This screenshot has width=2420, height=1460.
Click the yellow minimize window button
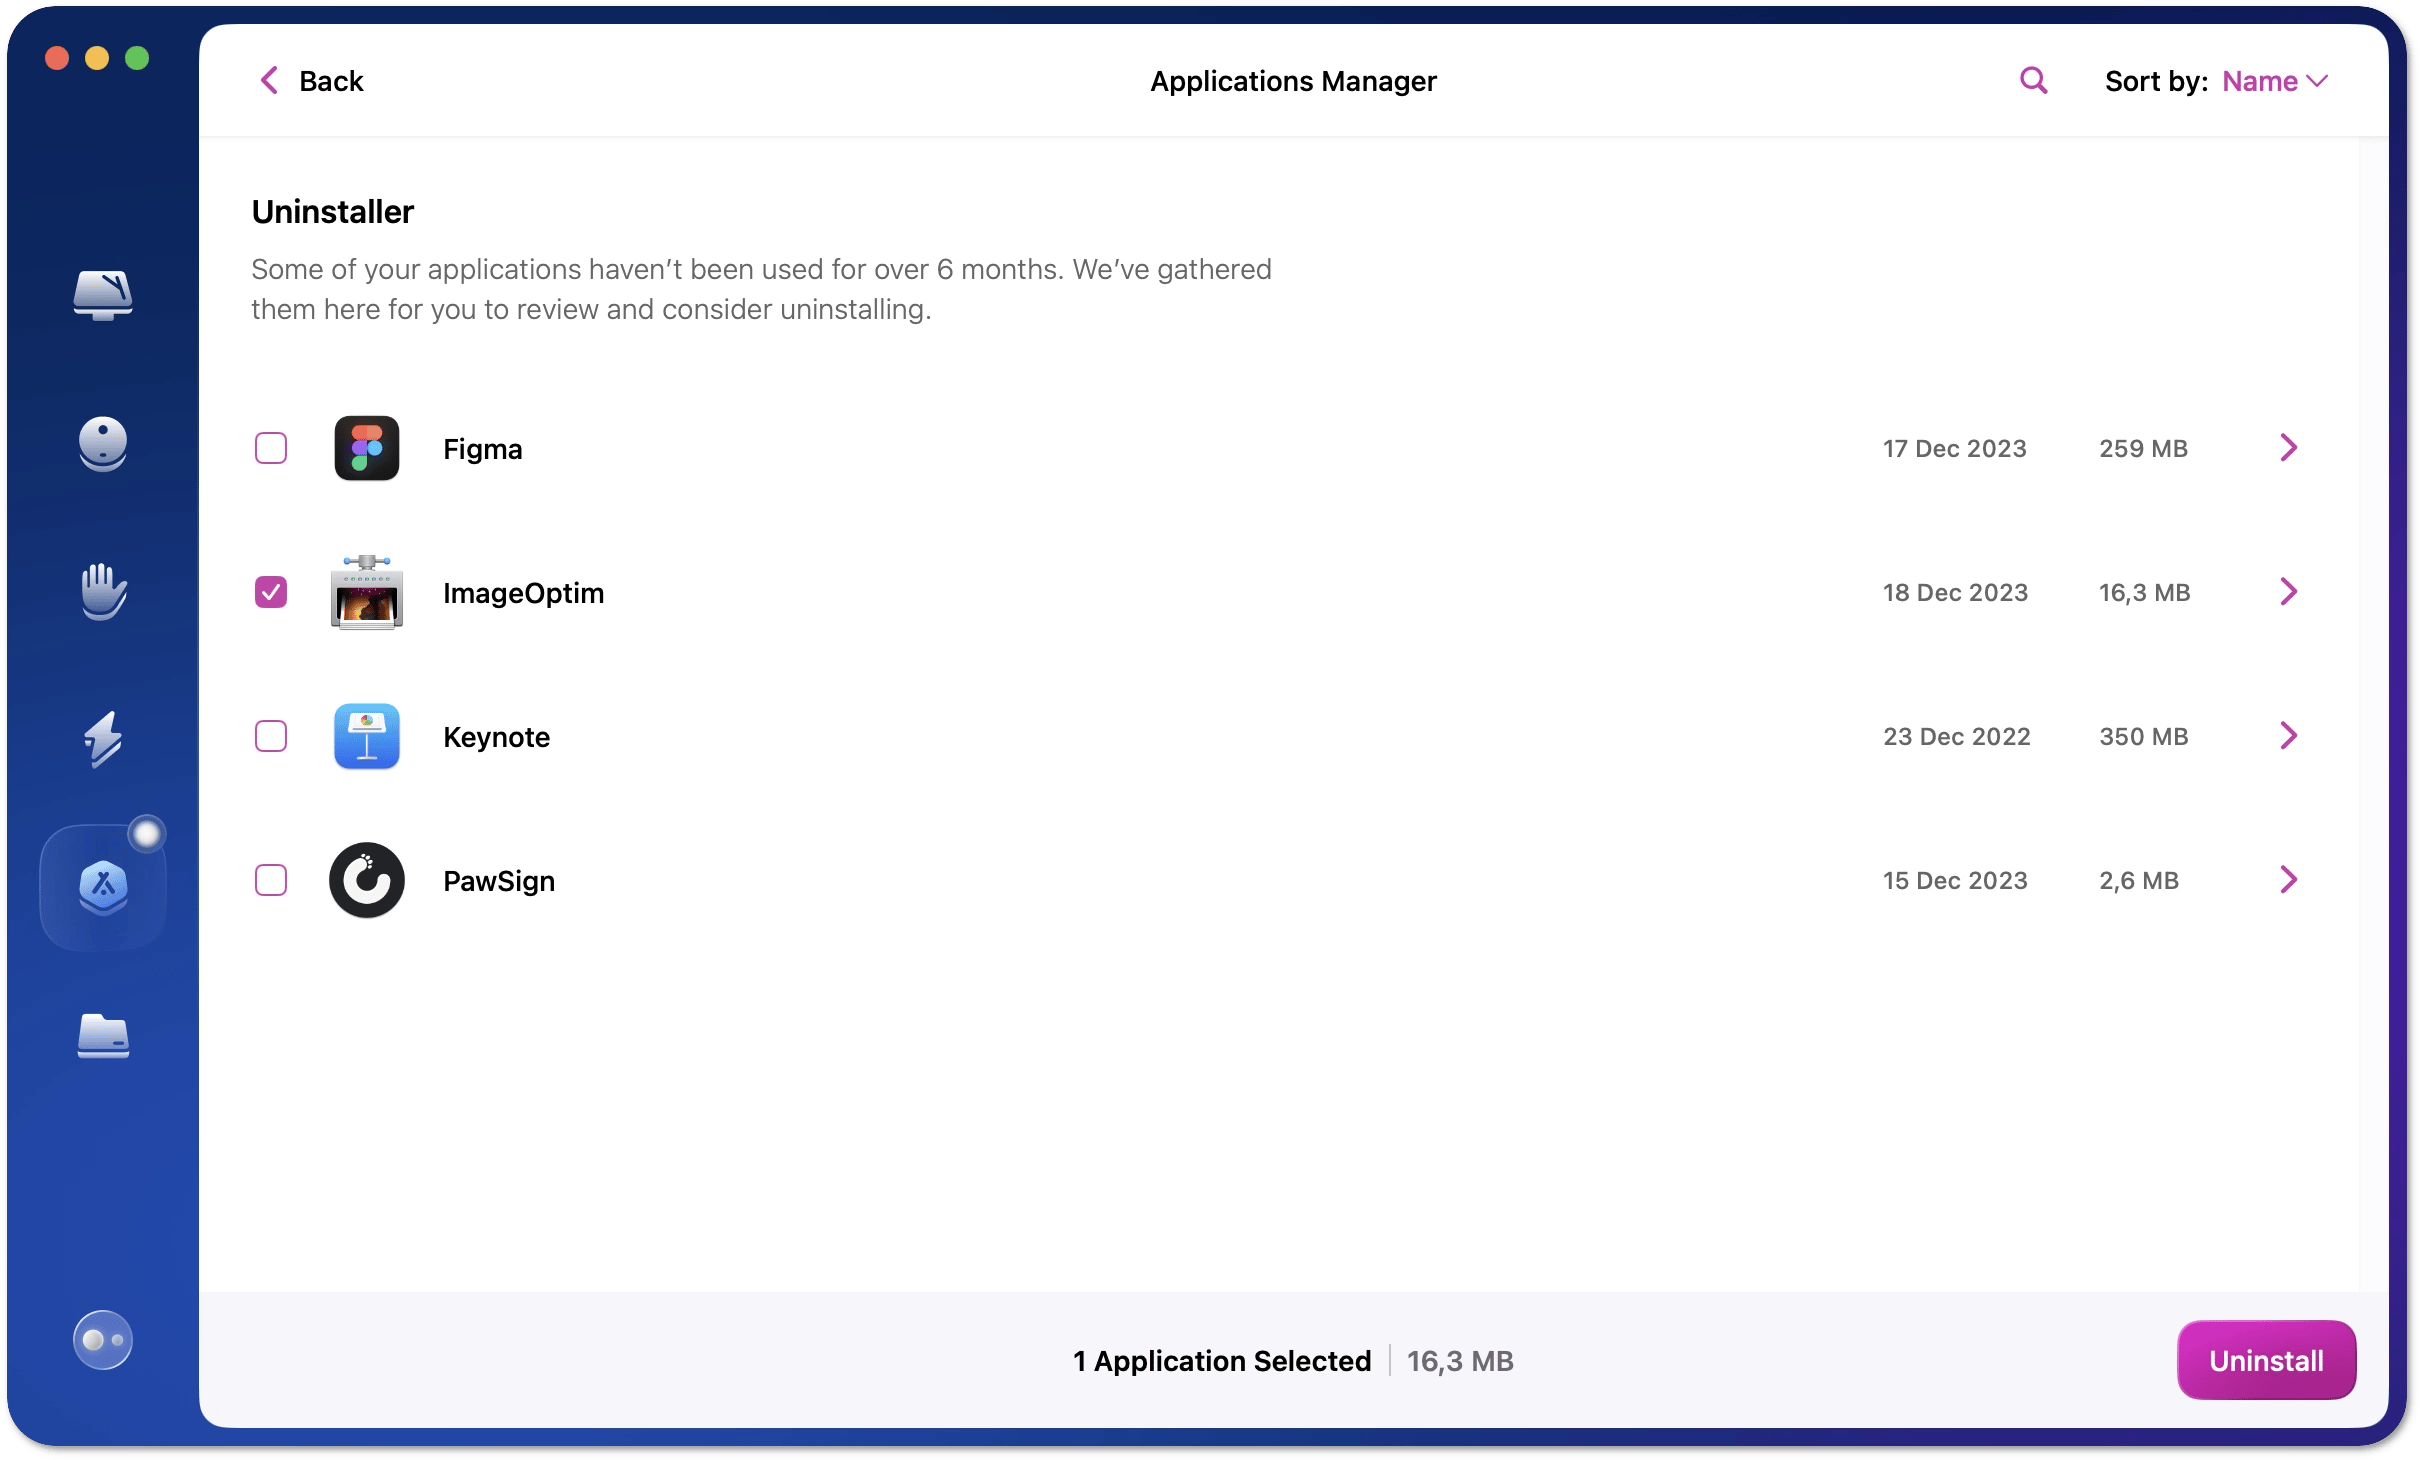point(97,58)
